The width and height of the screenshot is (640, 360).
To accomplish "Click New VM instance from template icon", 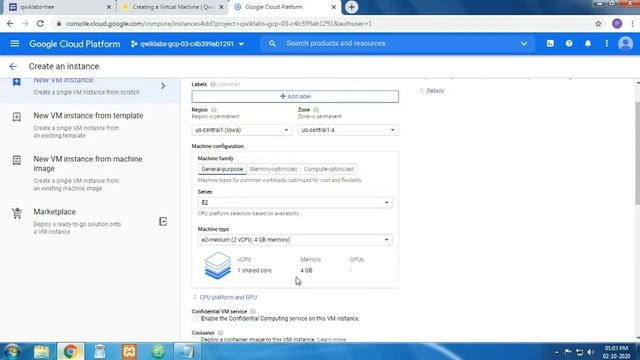I will 17,117.
